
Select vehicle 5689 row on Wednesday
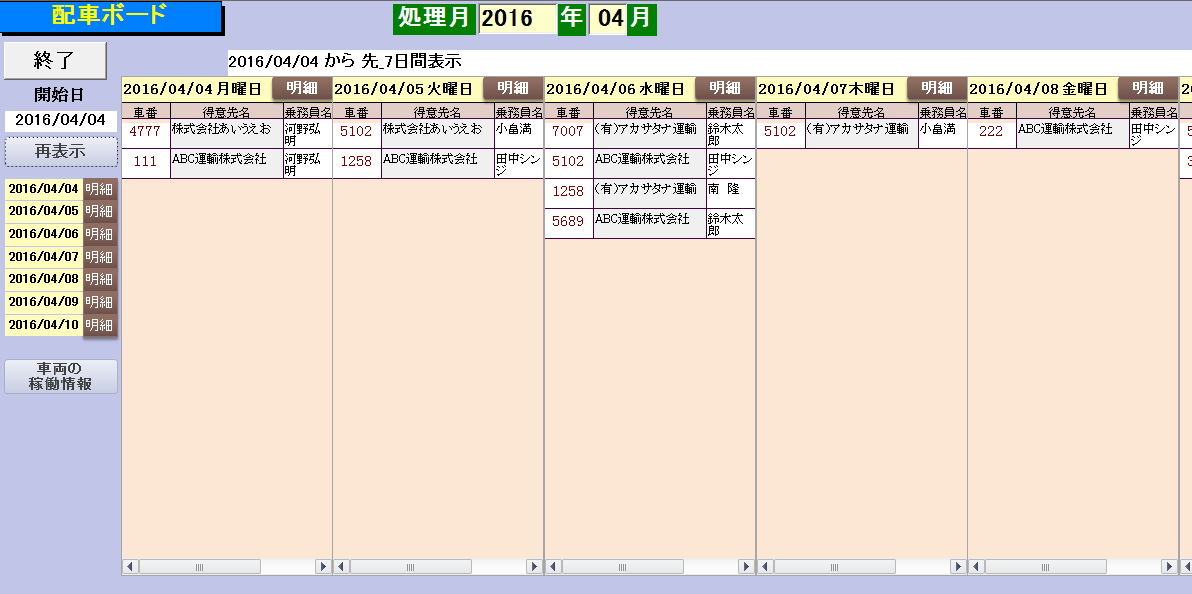click(568, 222)
